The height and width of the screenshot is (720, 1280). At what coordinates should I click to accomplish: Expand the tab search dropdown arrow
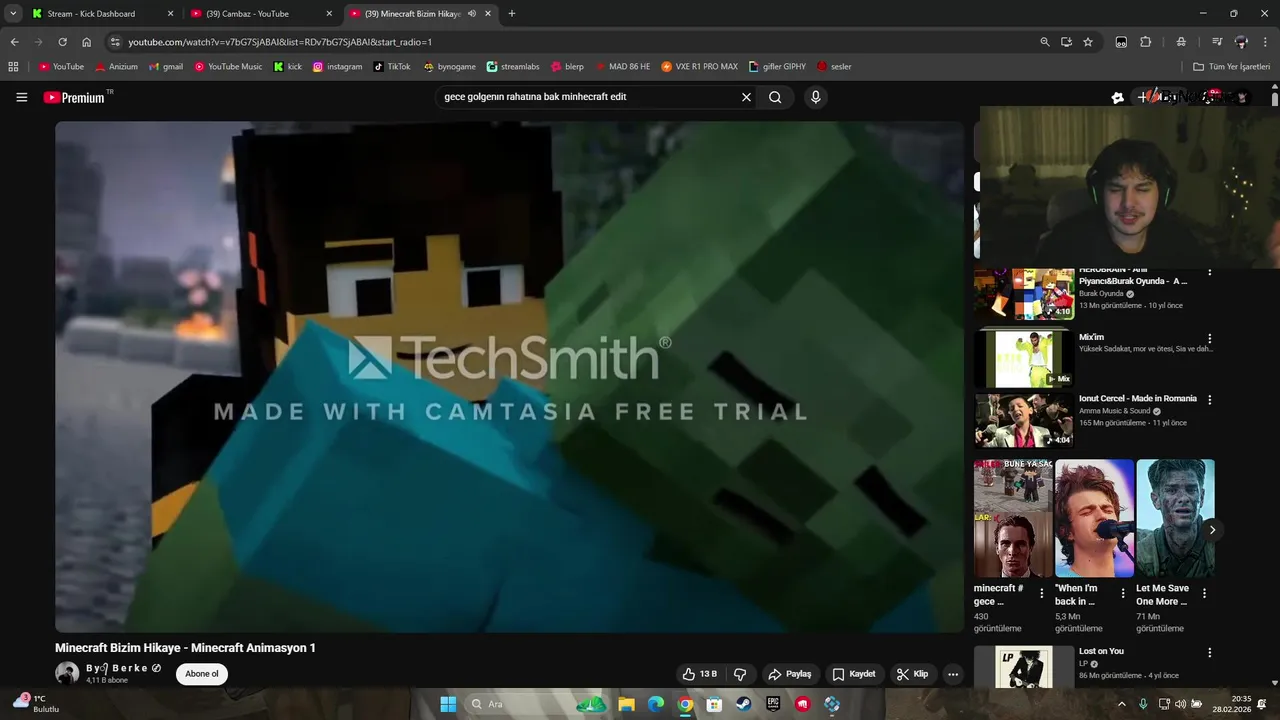[x=13, y=14]
